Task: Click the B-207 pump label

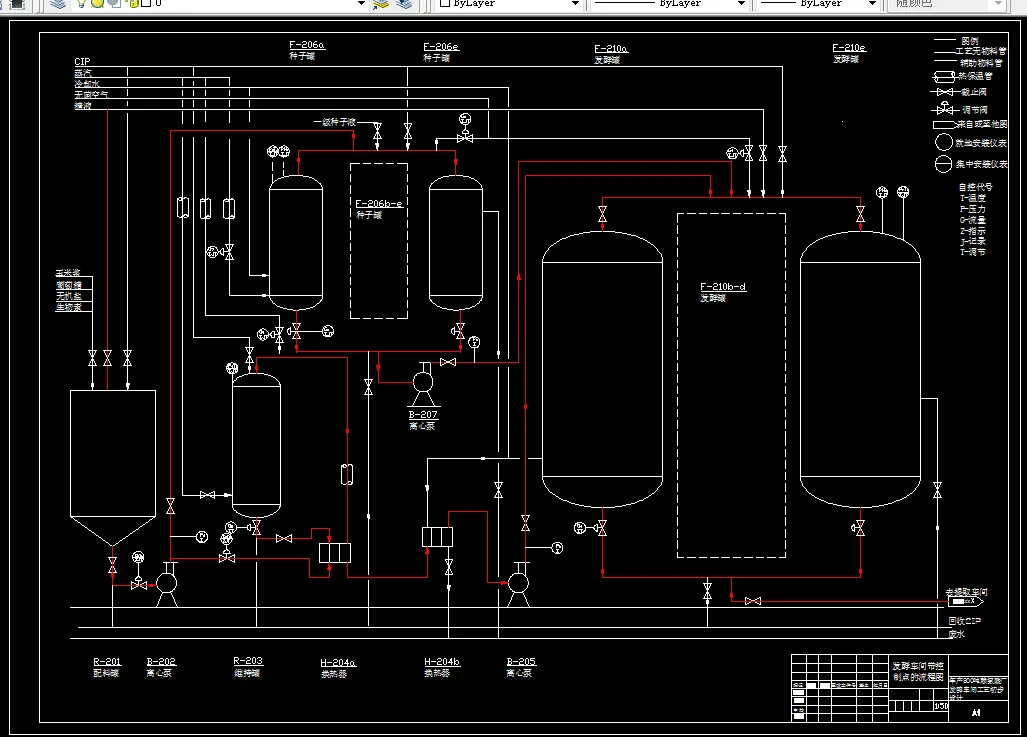Action: (x=422, y=415)
